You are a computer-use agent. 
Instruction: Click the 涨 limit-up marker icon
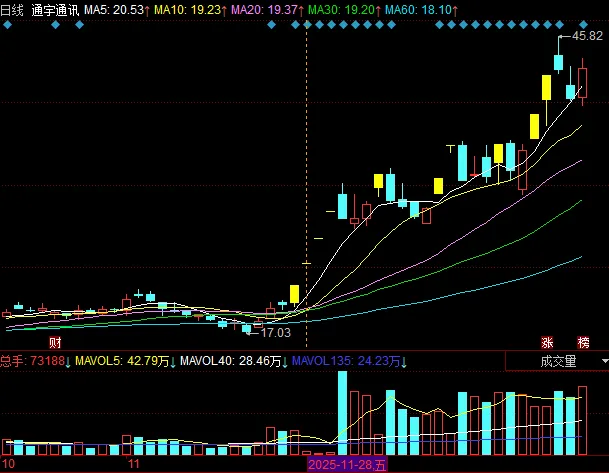(x=547, y=343)
